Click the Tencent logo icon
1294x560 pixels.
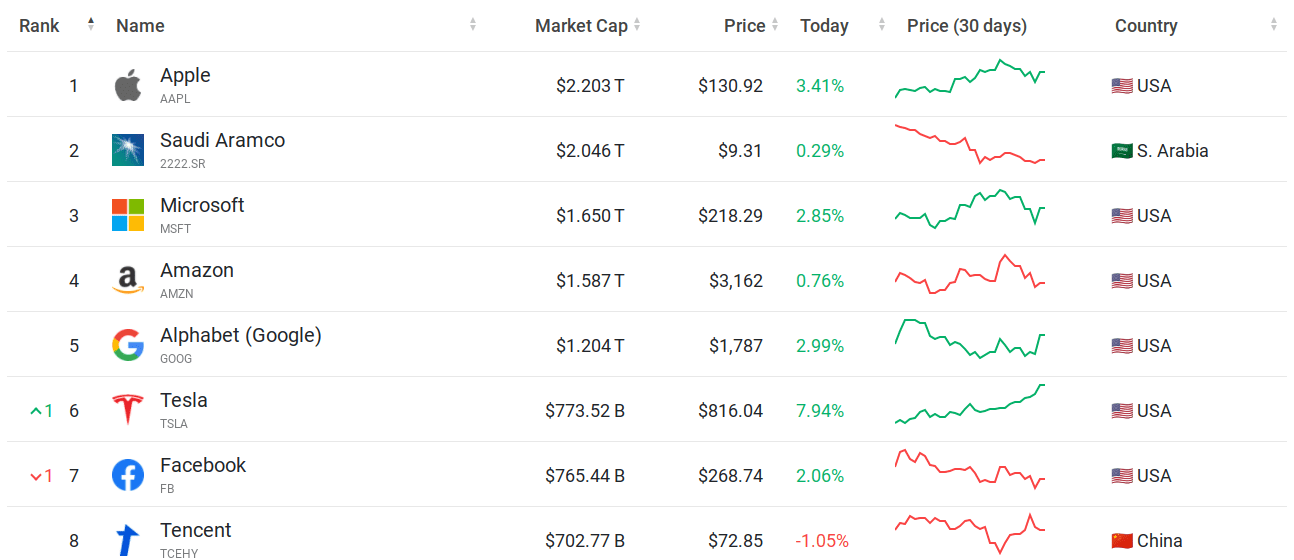coord(127,540)
